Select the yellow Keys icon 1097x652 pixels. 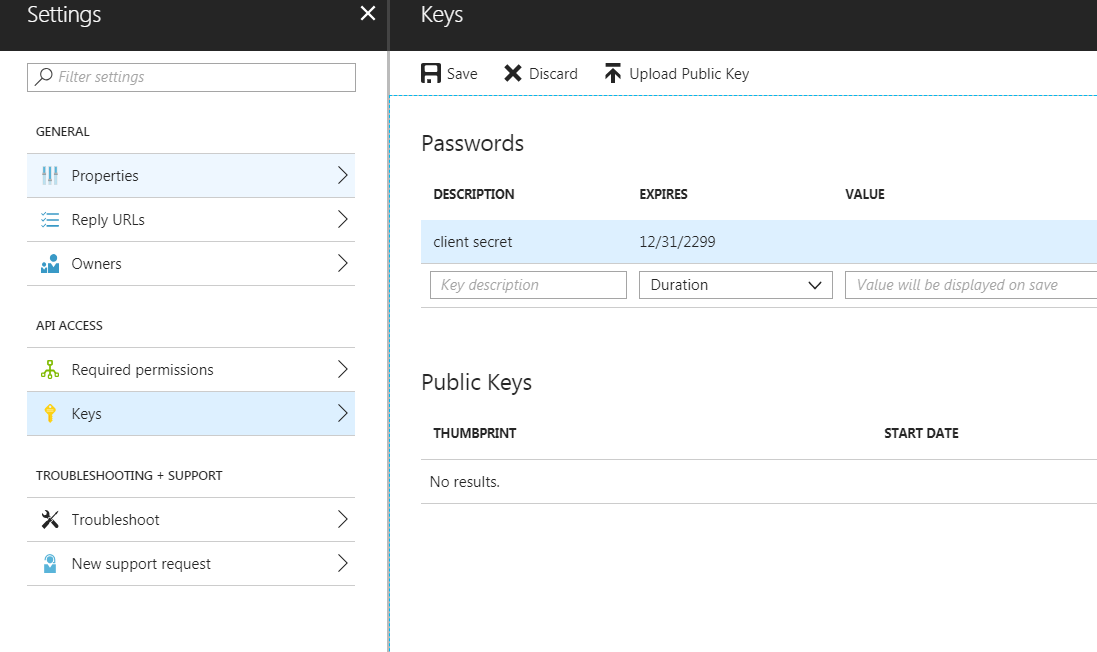pyautogui.click(x=50, y=413)
